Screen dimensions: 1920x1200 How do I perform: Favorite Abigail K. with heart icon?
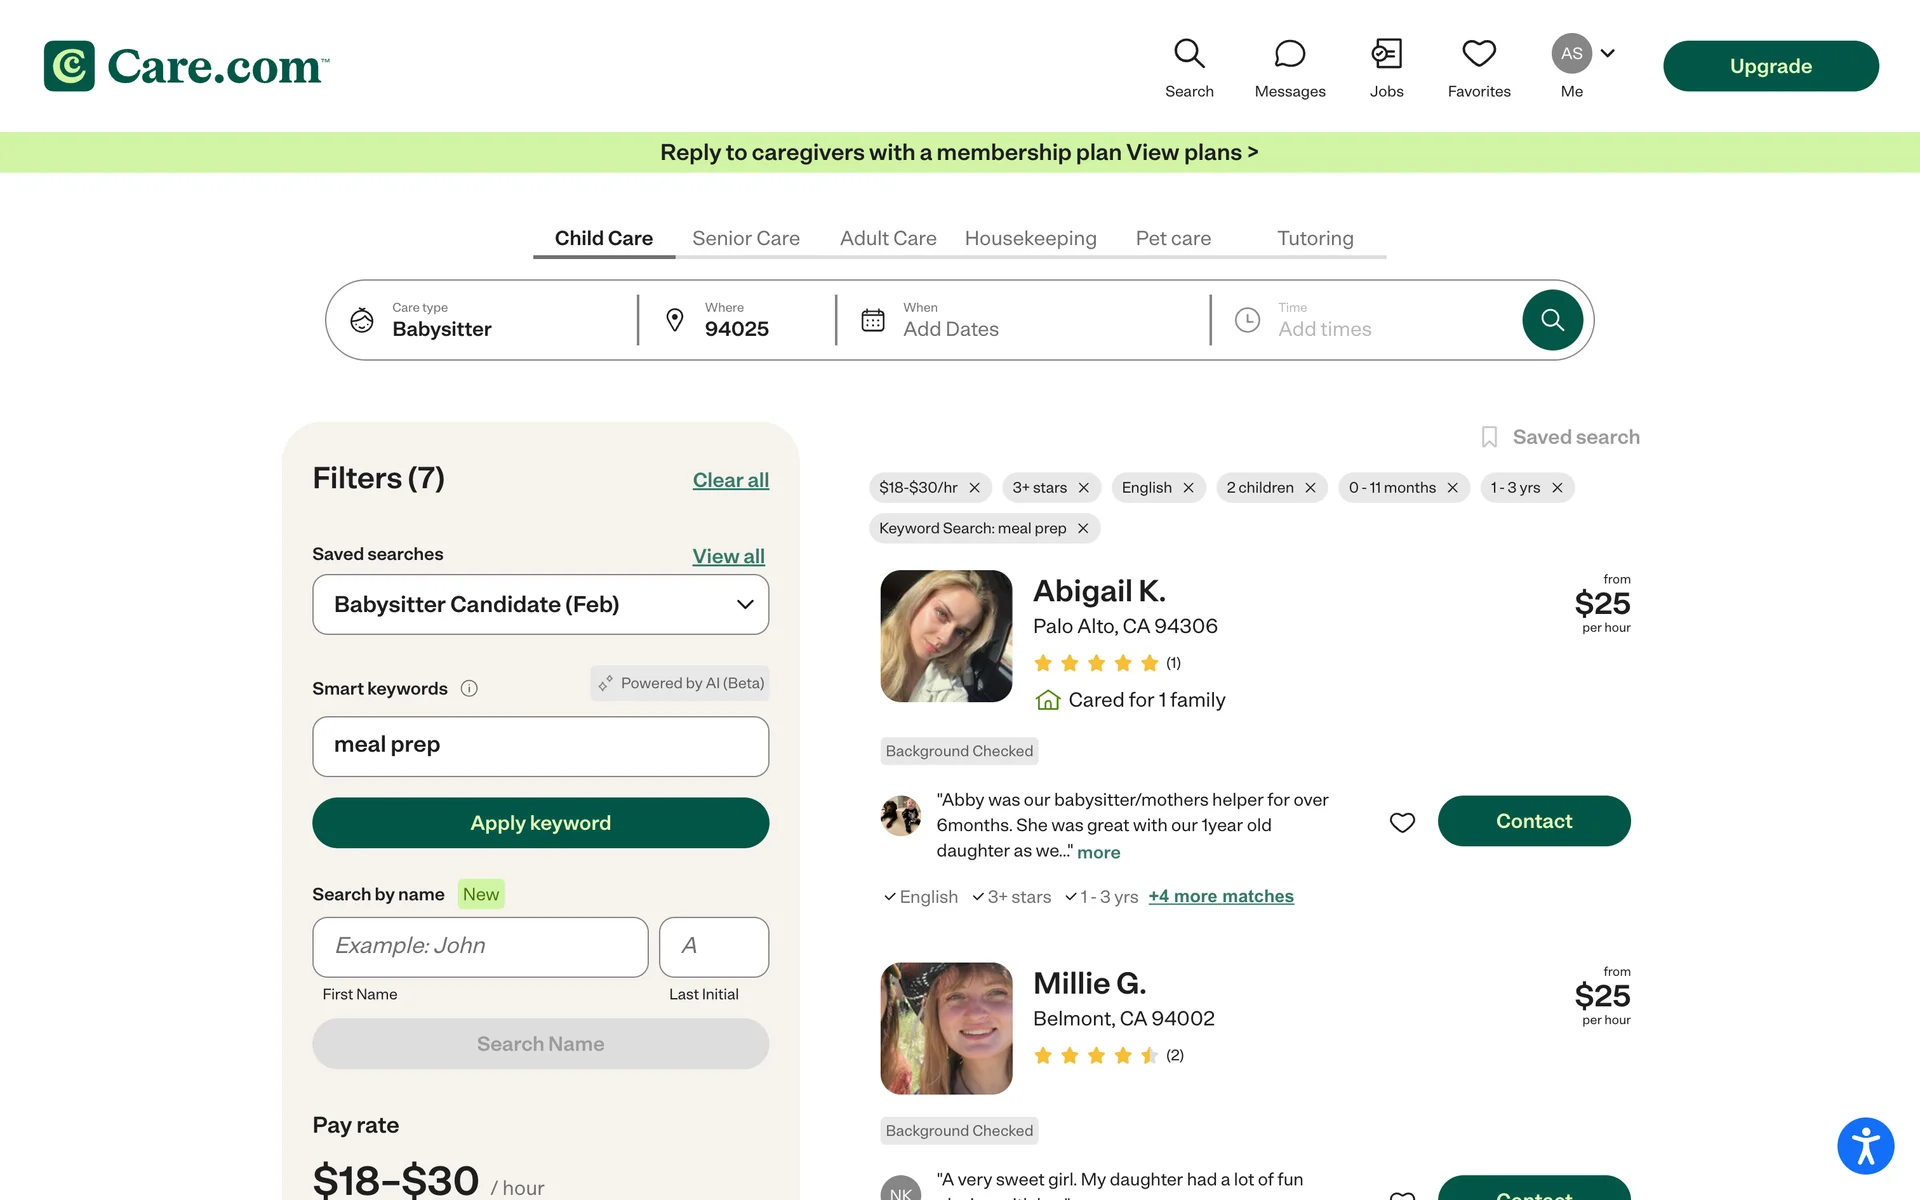click(x=1402, y=822)
